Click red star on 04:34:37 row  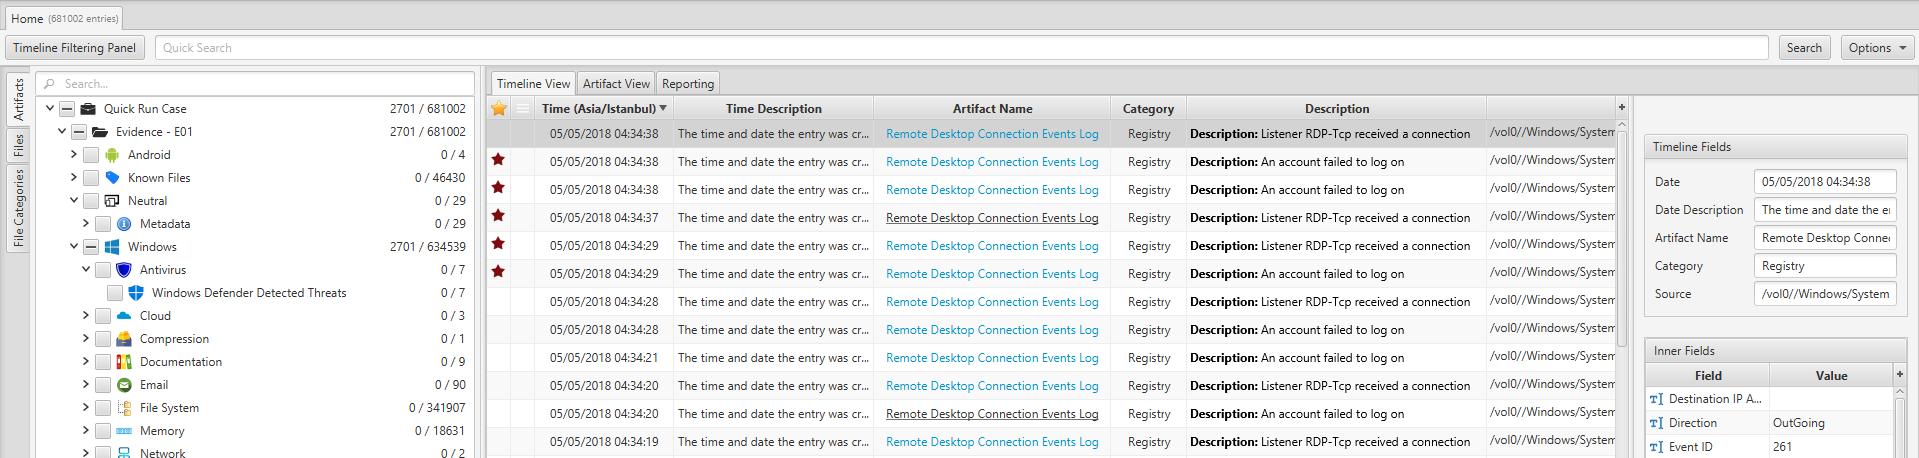tap(498, 216)
